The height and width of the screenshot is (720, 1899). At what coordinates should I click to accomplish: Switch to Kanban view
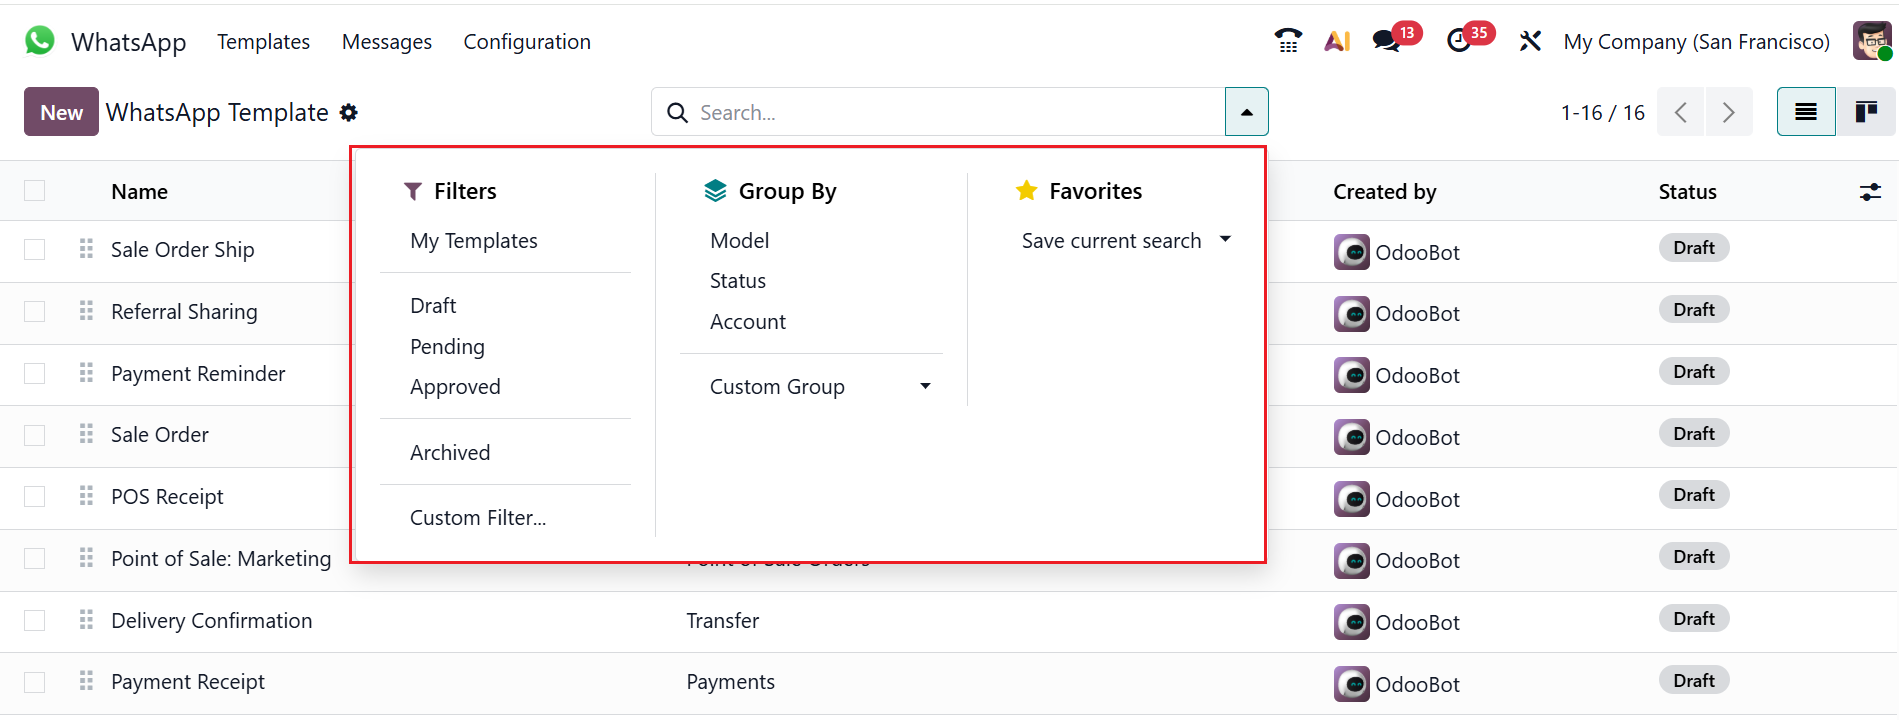[1865, 112]
